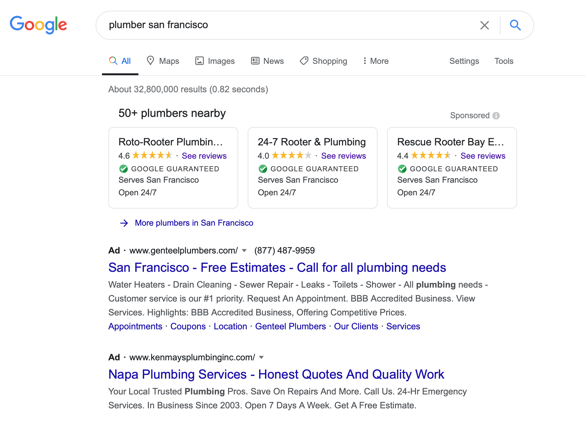Click the www.kenmaysplumbinginc.com/ URL text
586x421 pixels.
(x=192, y=357)
